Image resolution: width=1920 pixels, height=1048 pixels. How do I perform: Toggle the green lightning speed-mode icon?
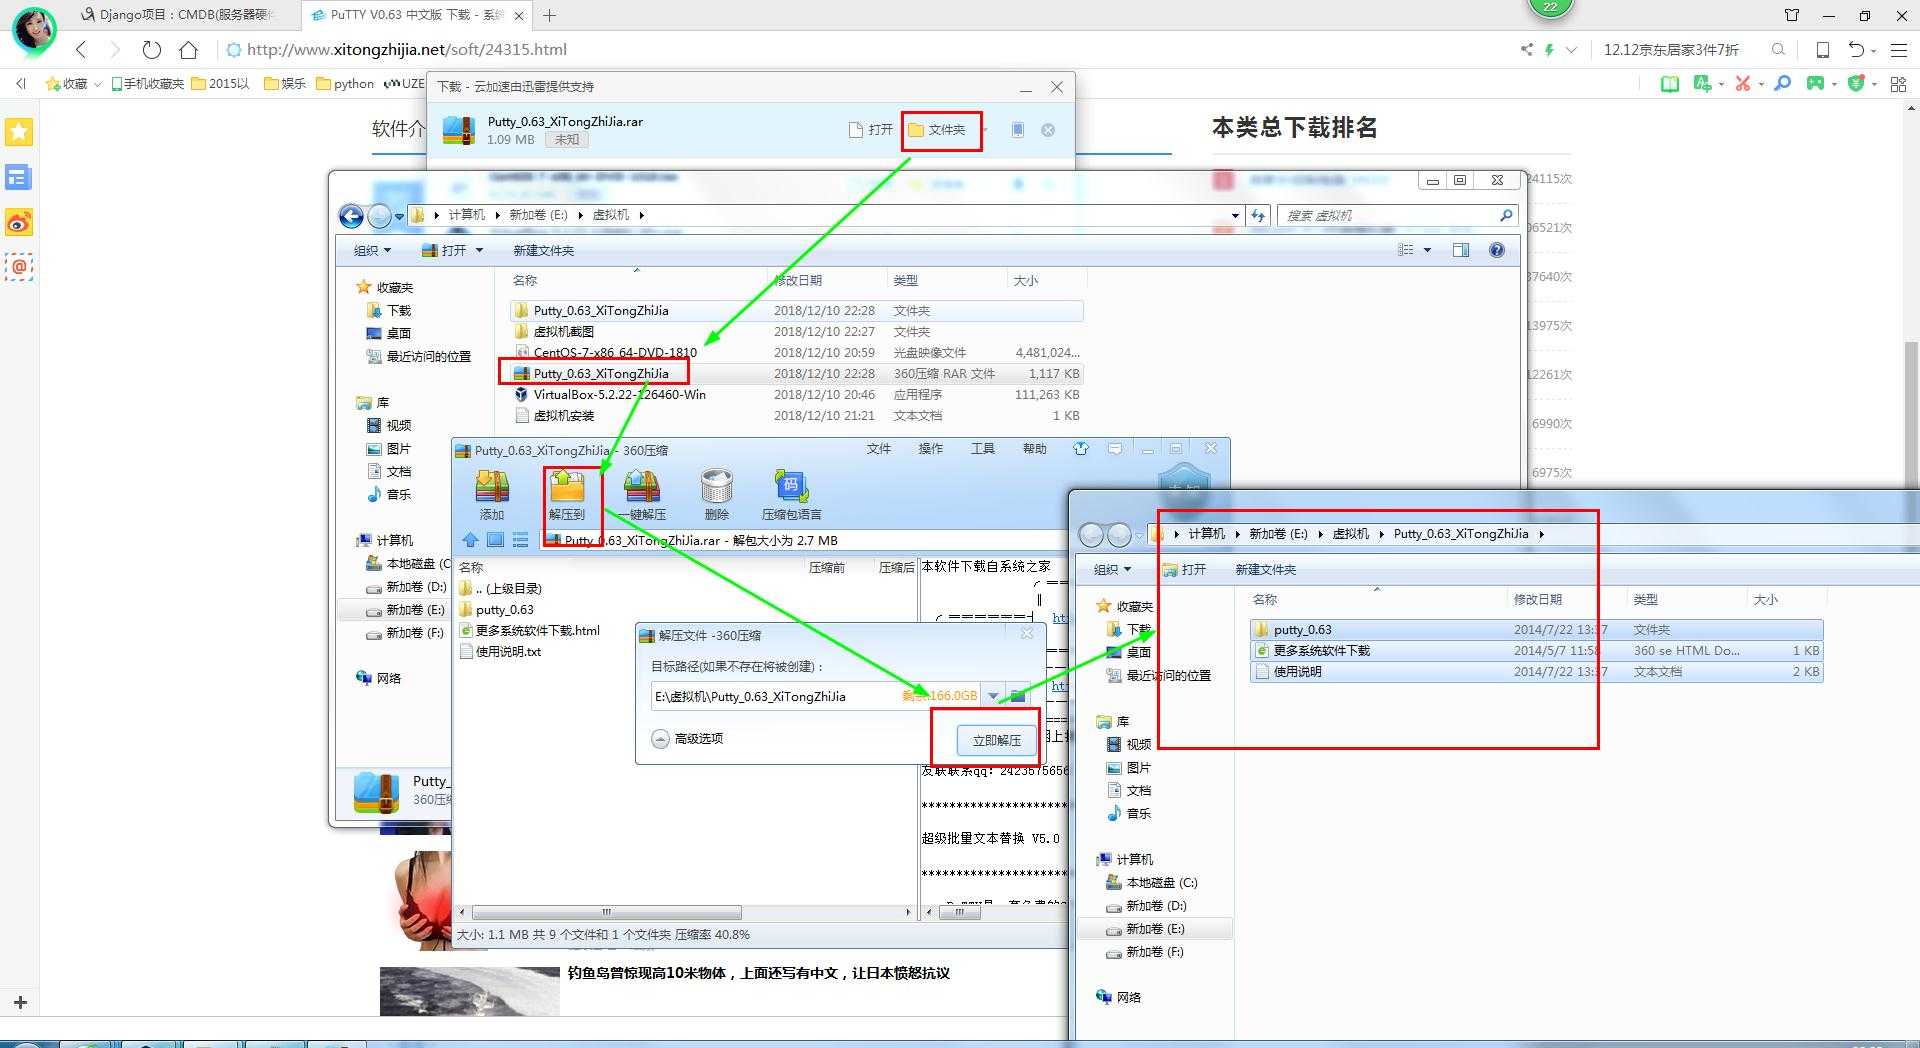pos(1549,49)
